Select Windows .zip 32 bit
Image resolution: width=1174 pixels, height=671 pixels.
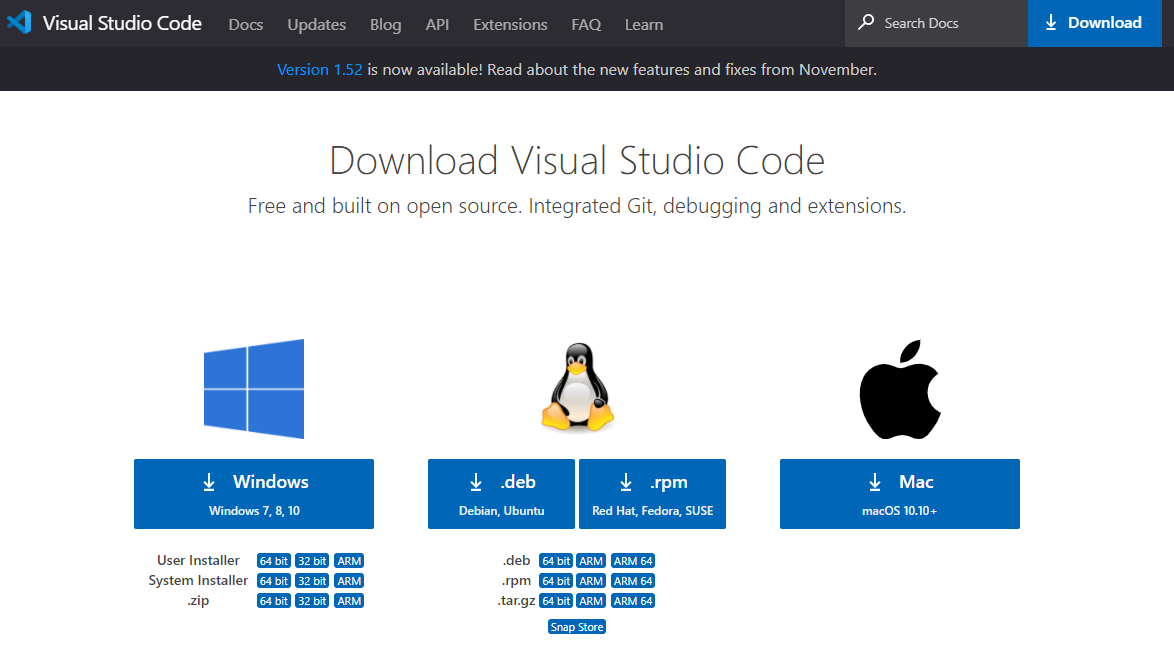click(311, 601)
